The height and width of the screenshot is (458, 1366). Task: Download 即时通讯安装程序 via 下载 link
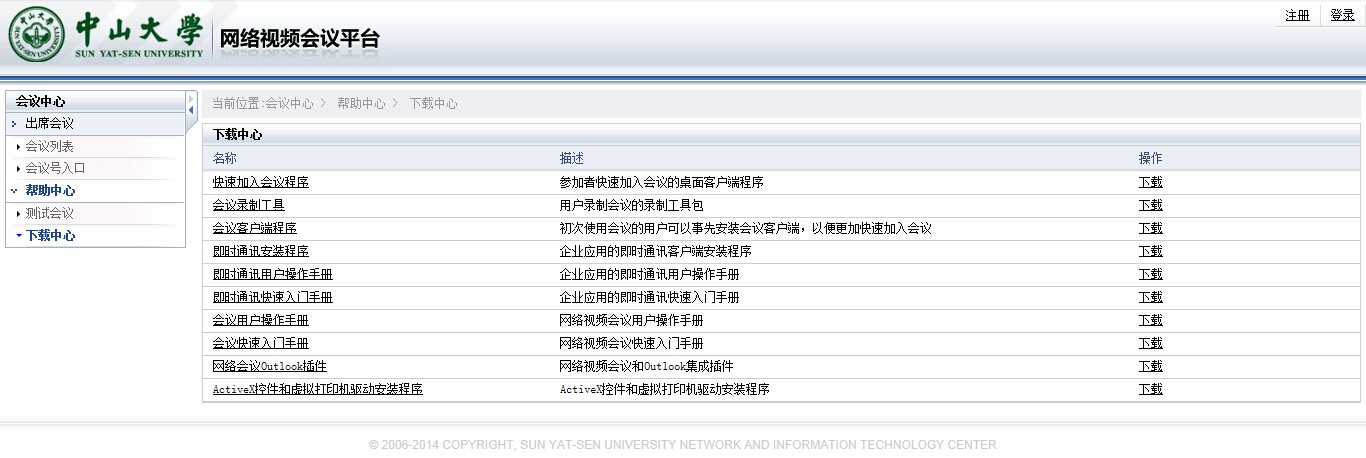[x=1151, y=252]
